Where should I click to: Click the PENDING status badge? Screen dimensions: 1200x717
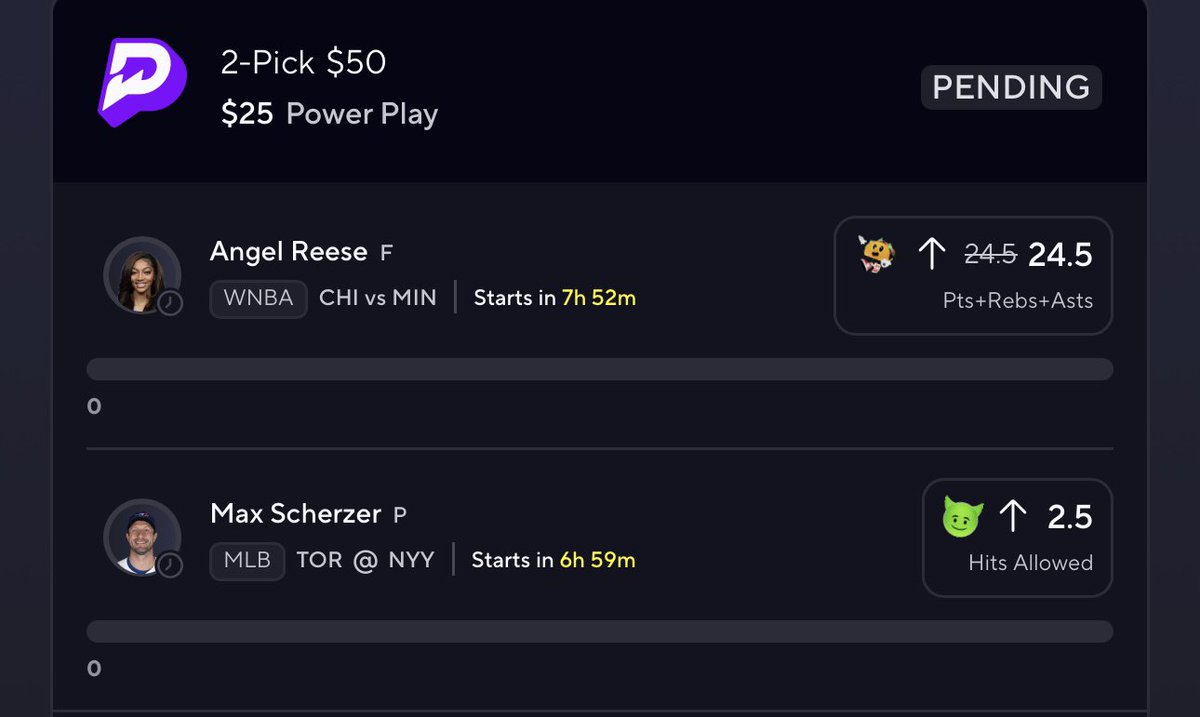[x=1011, y=87]
